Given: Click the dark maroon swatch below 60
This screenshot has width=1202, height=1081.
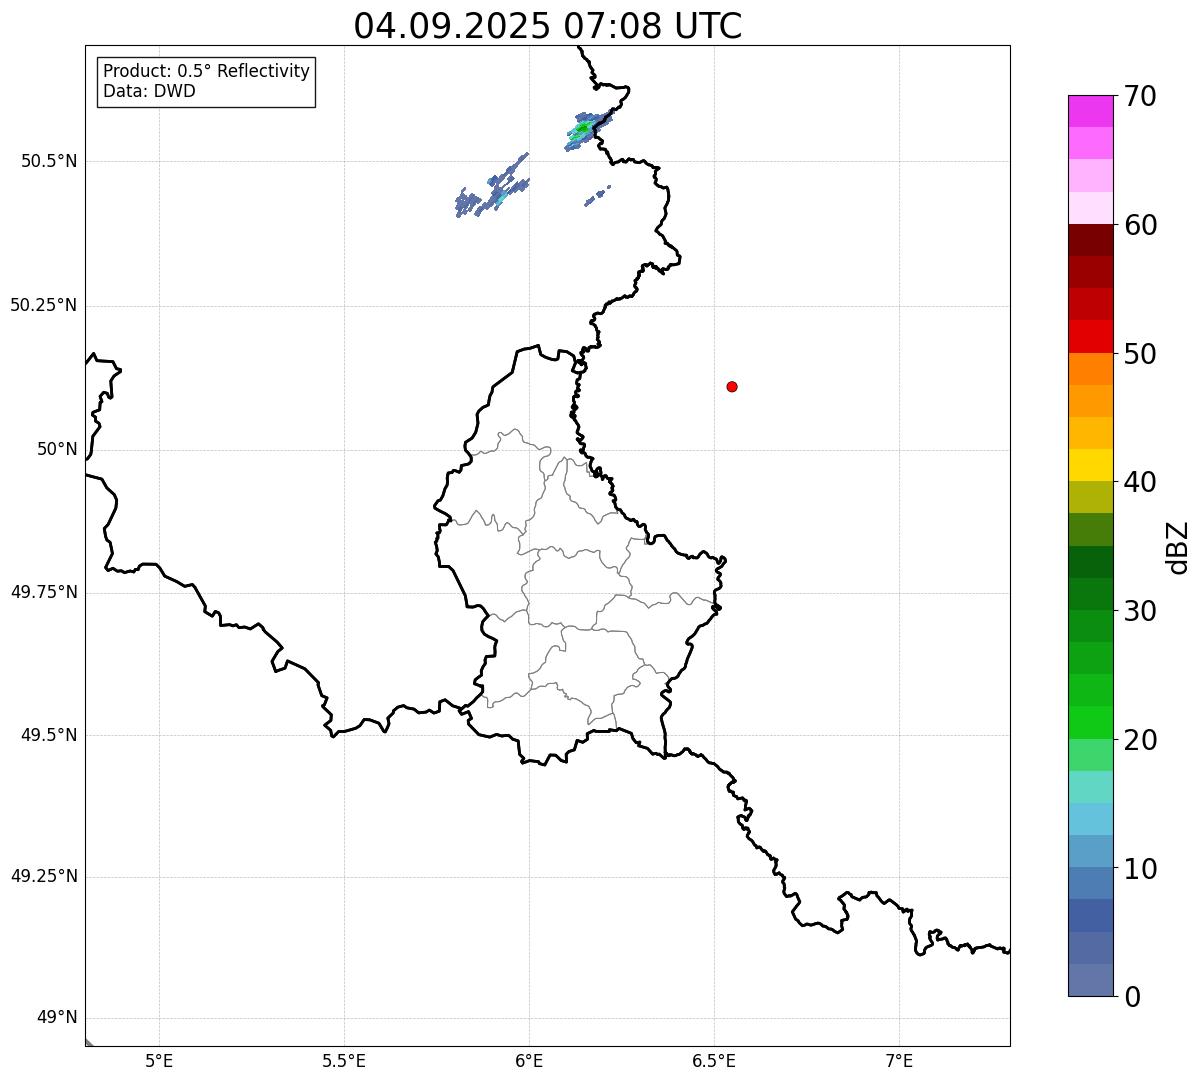Looking at the screenshot, I should pos(1090,240).
